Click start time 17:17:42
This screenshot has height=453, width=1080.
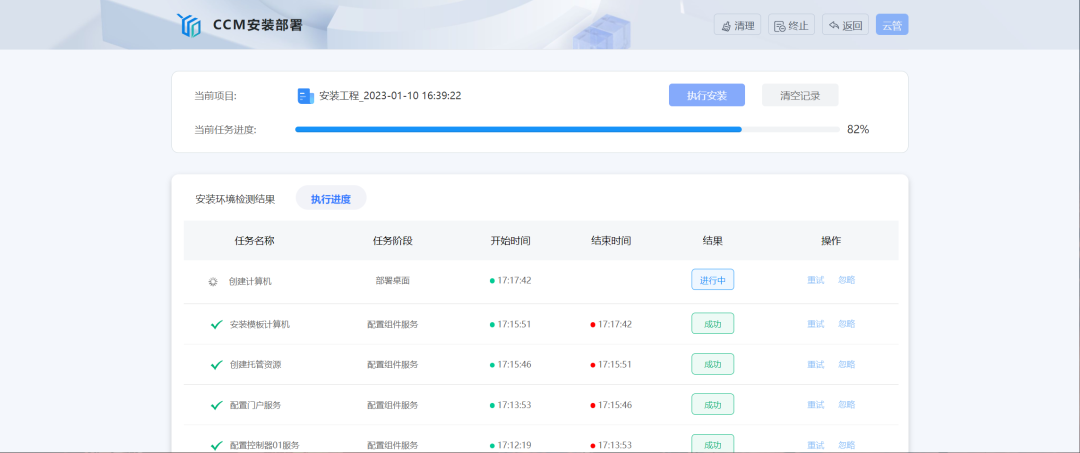[514, 281]
